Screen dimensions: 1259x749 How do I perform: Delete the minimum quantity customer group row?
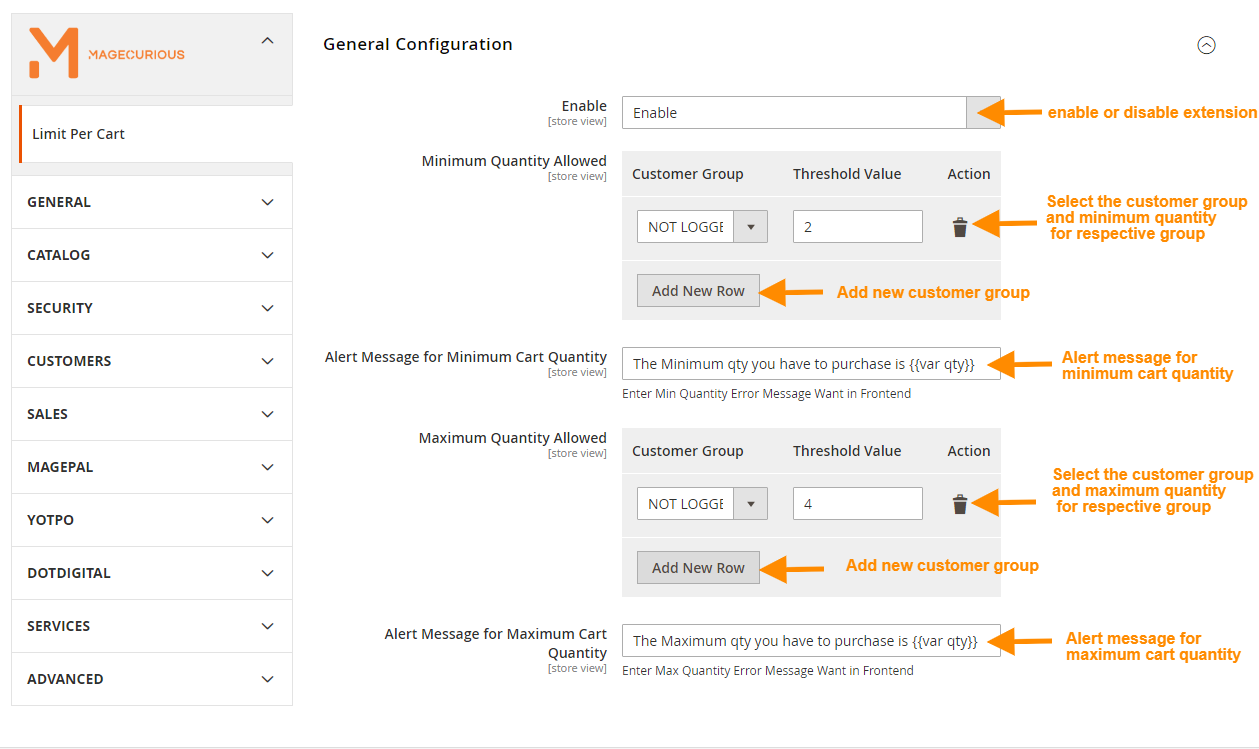[x=960, y=227]
